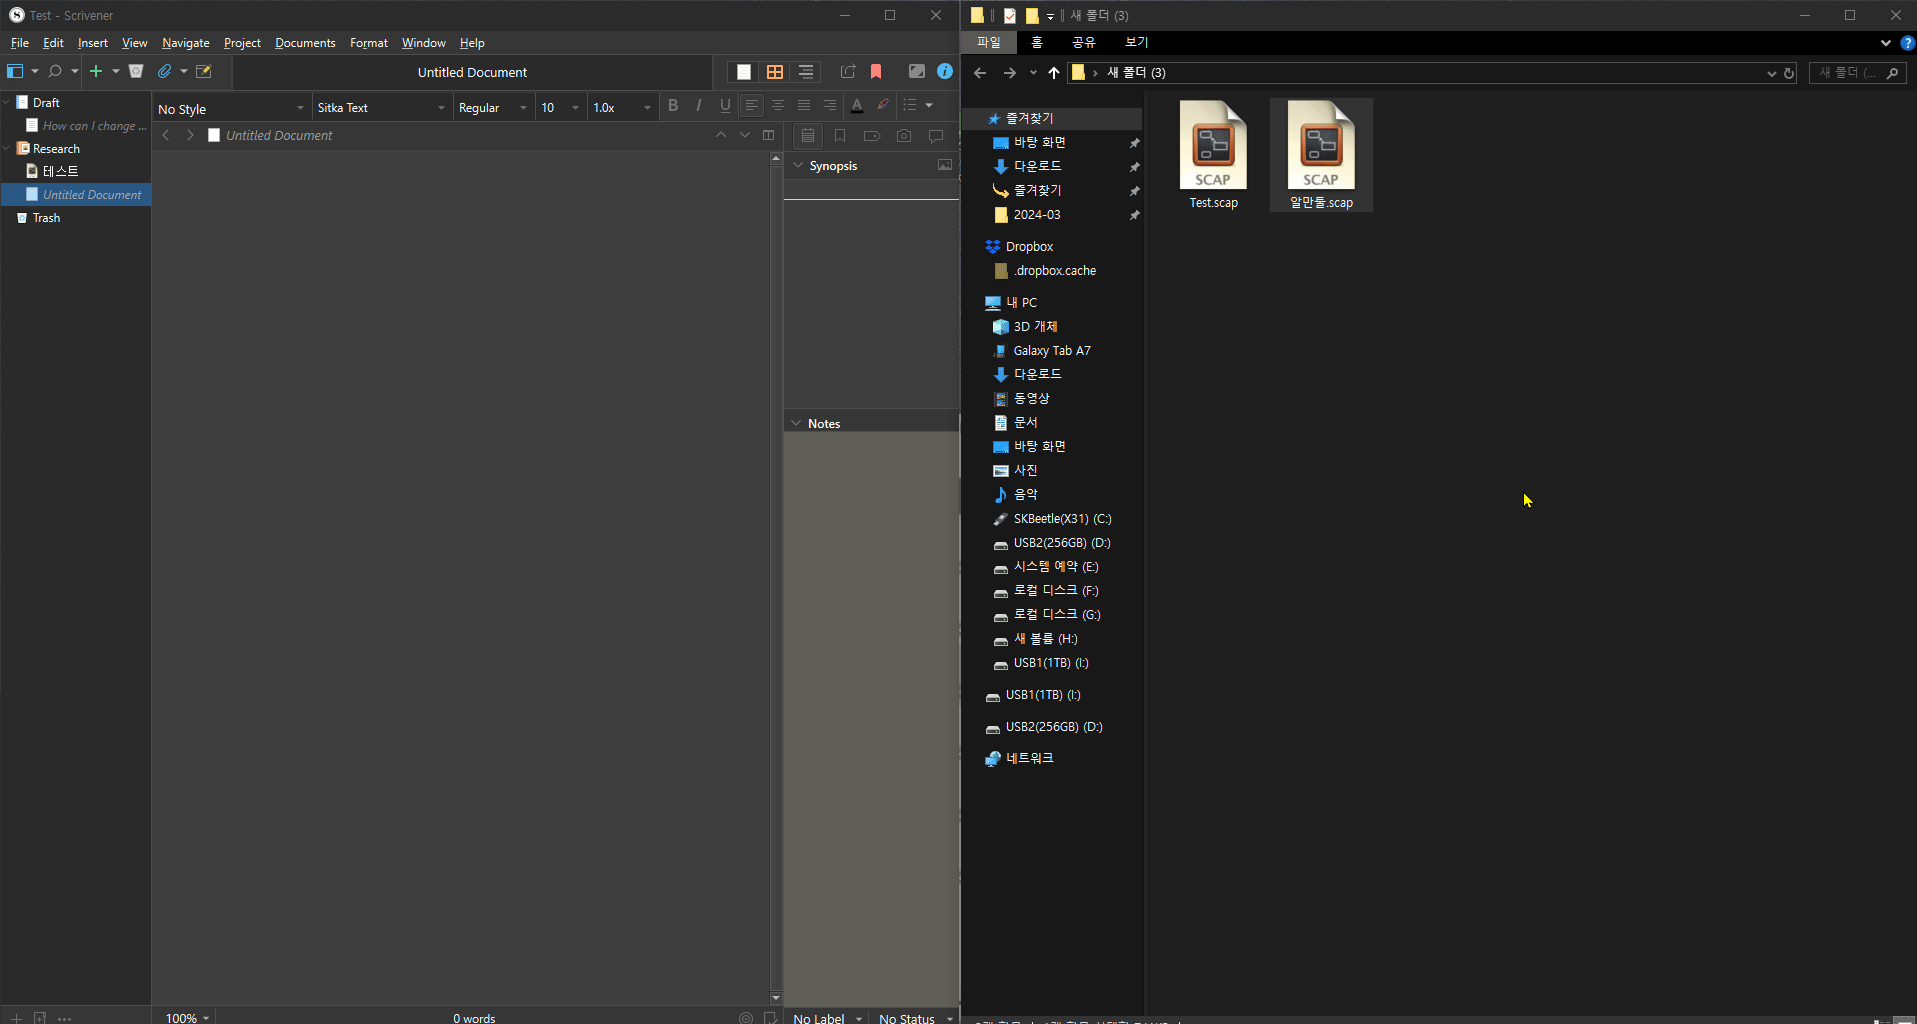Viewport: 1917px width, 1024px height.
Task: Click the trash can toolbar icon
Action: click(x=136, y=71)
